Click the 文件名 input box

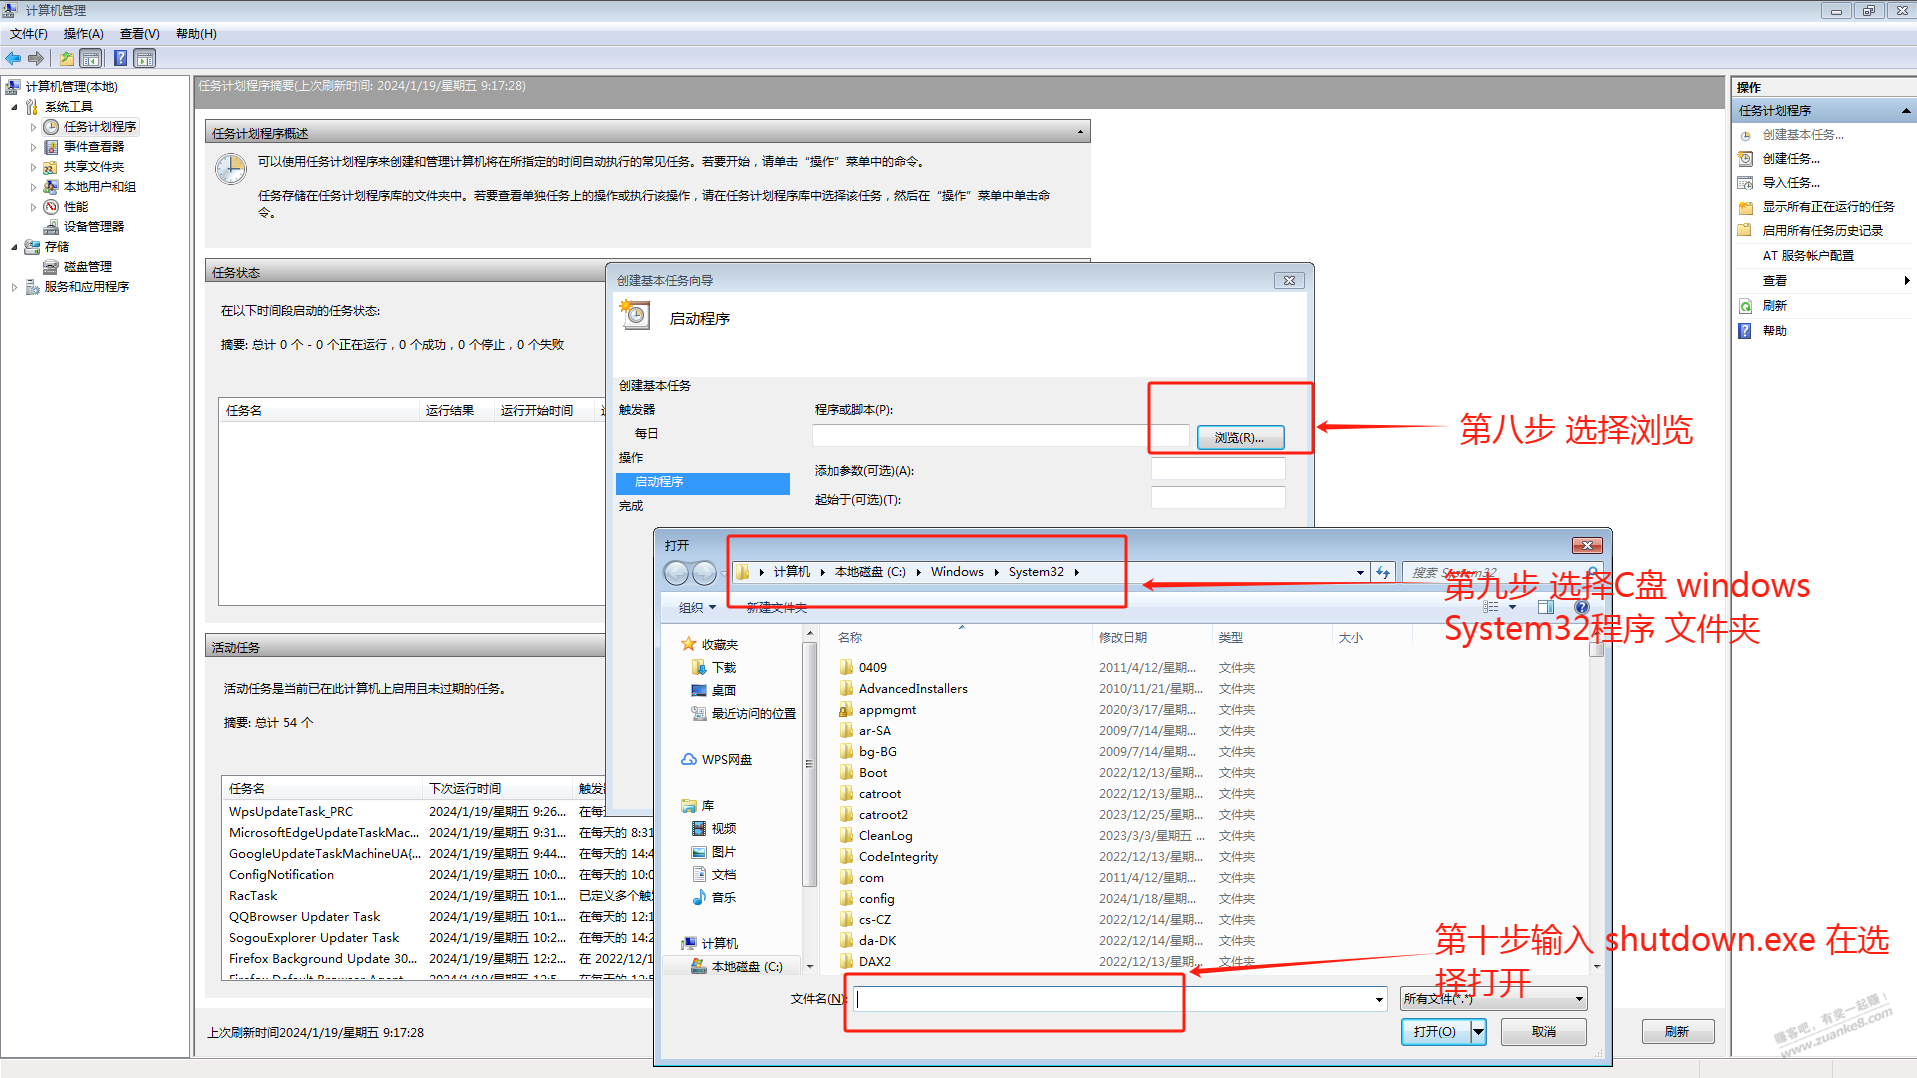[x=1120, y=999]
